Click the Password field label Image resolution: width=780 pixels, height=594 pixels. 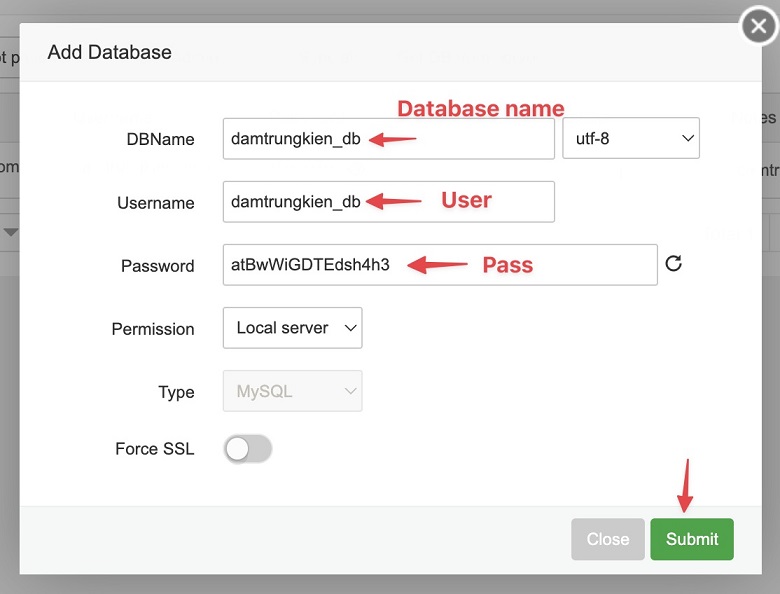[158, 266]
